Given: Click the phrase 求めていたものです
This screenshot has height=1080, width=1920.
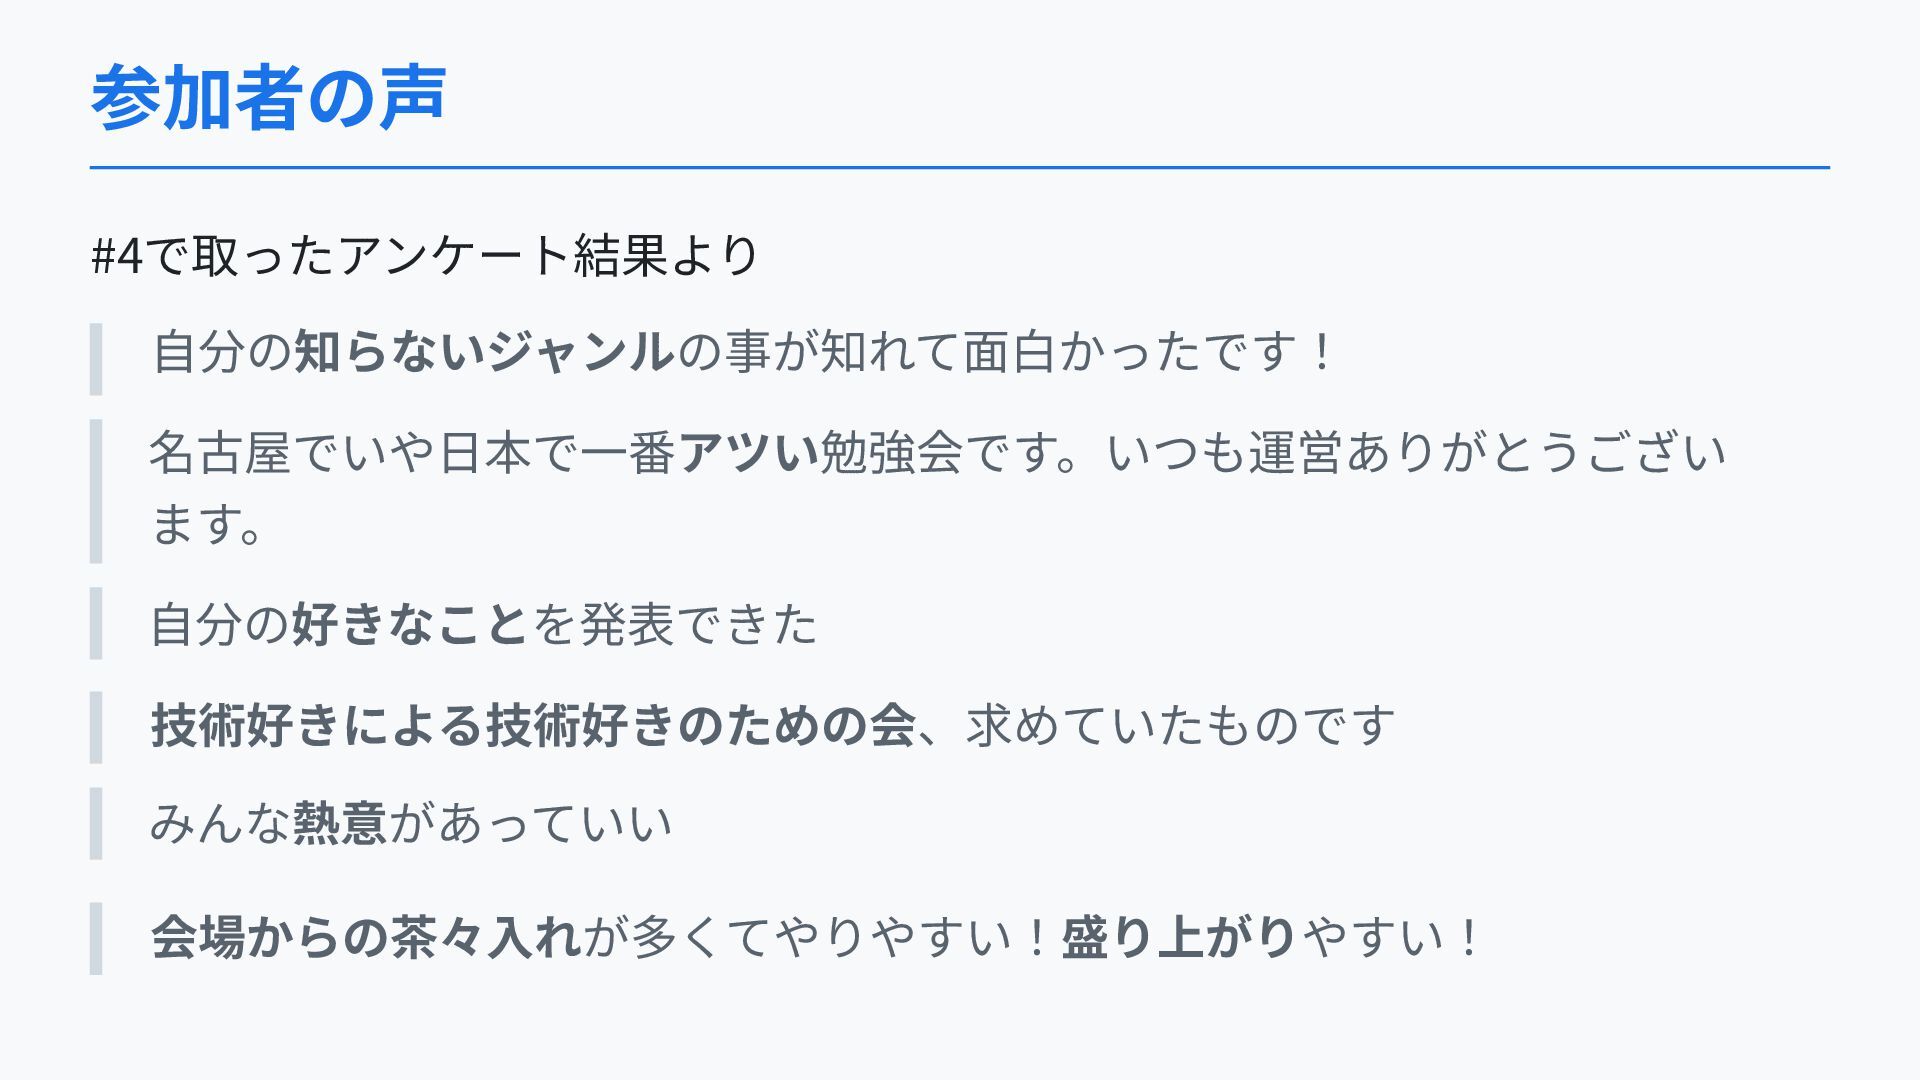Looking at the screenshot, I should pyautogui.click(x=1180, y=725).
